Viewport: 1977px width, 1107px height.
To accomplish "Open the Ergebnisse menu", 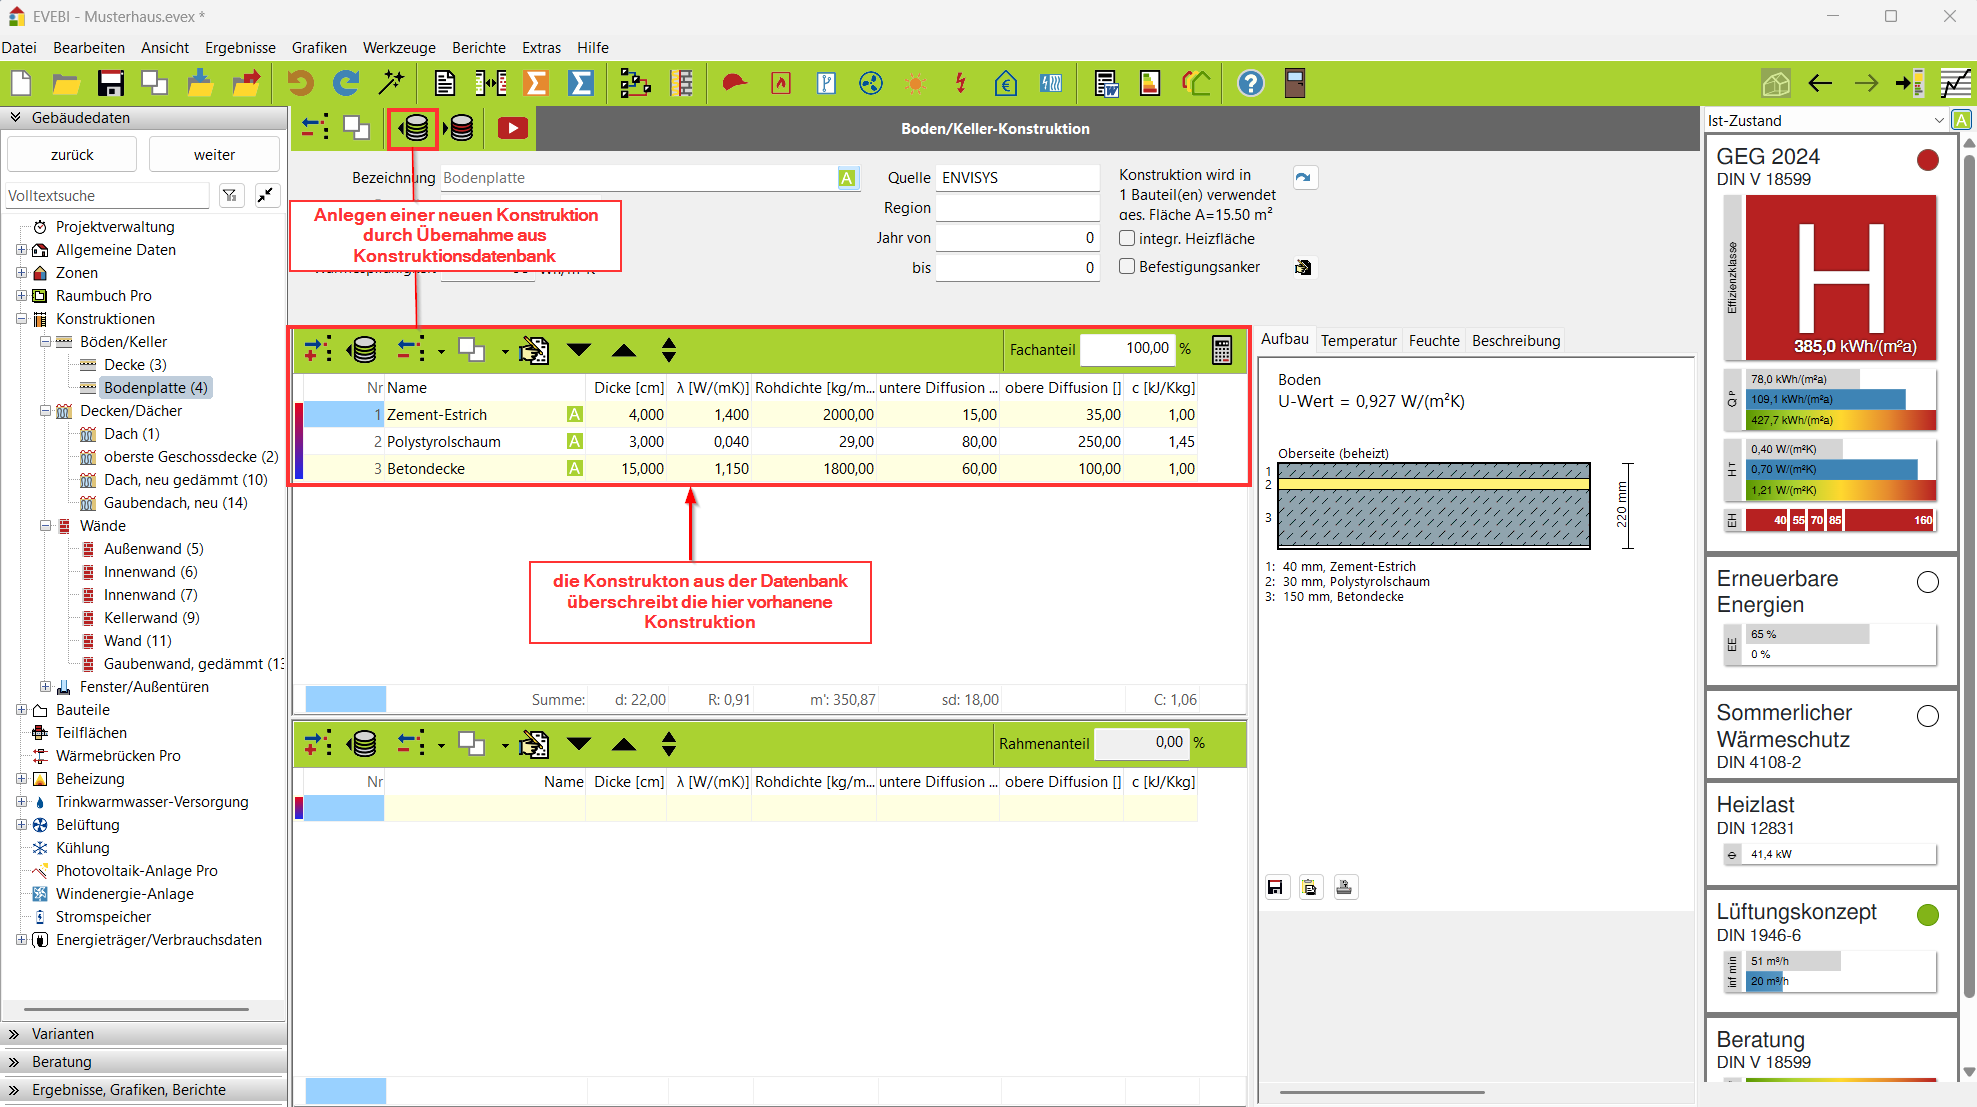I will point(240,47).
